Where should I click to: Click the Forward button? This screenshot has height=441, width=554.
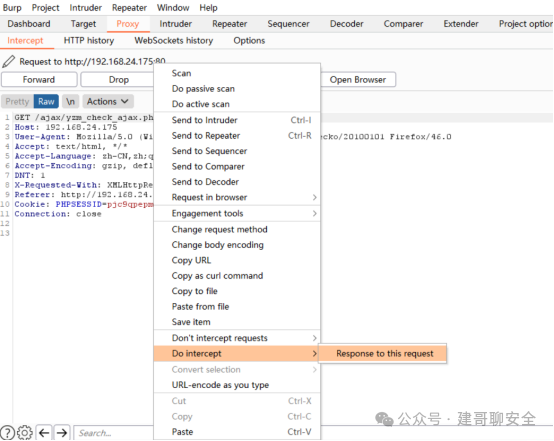click(x=39, y=80)
